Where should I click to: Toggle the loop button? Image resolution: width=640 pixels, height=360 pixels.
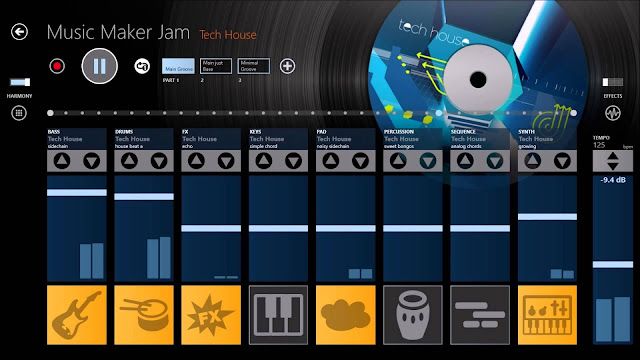[142, 66]
